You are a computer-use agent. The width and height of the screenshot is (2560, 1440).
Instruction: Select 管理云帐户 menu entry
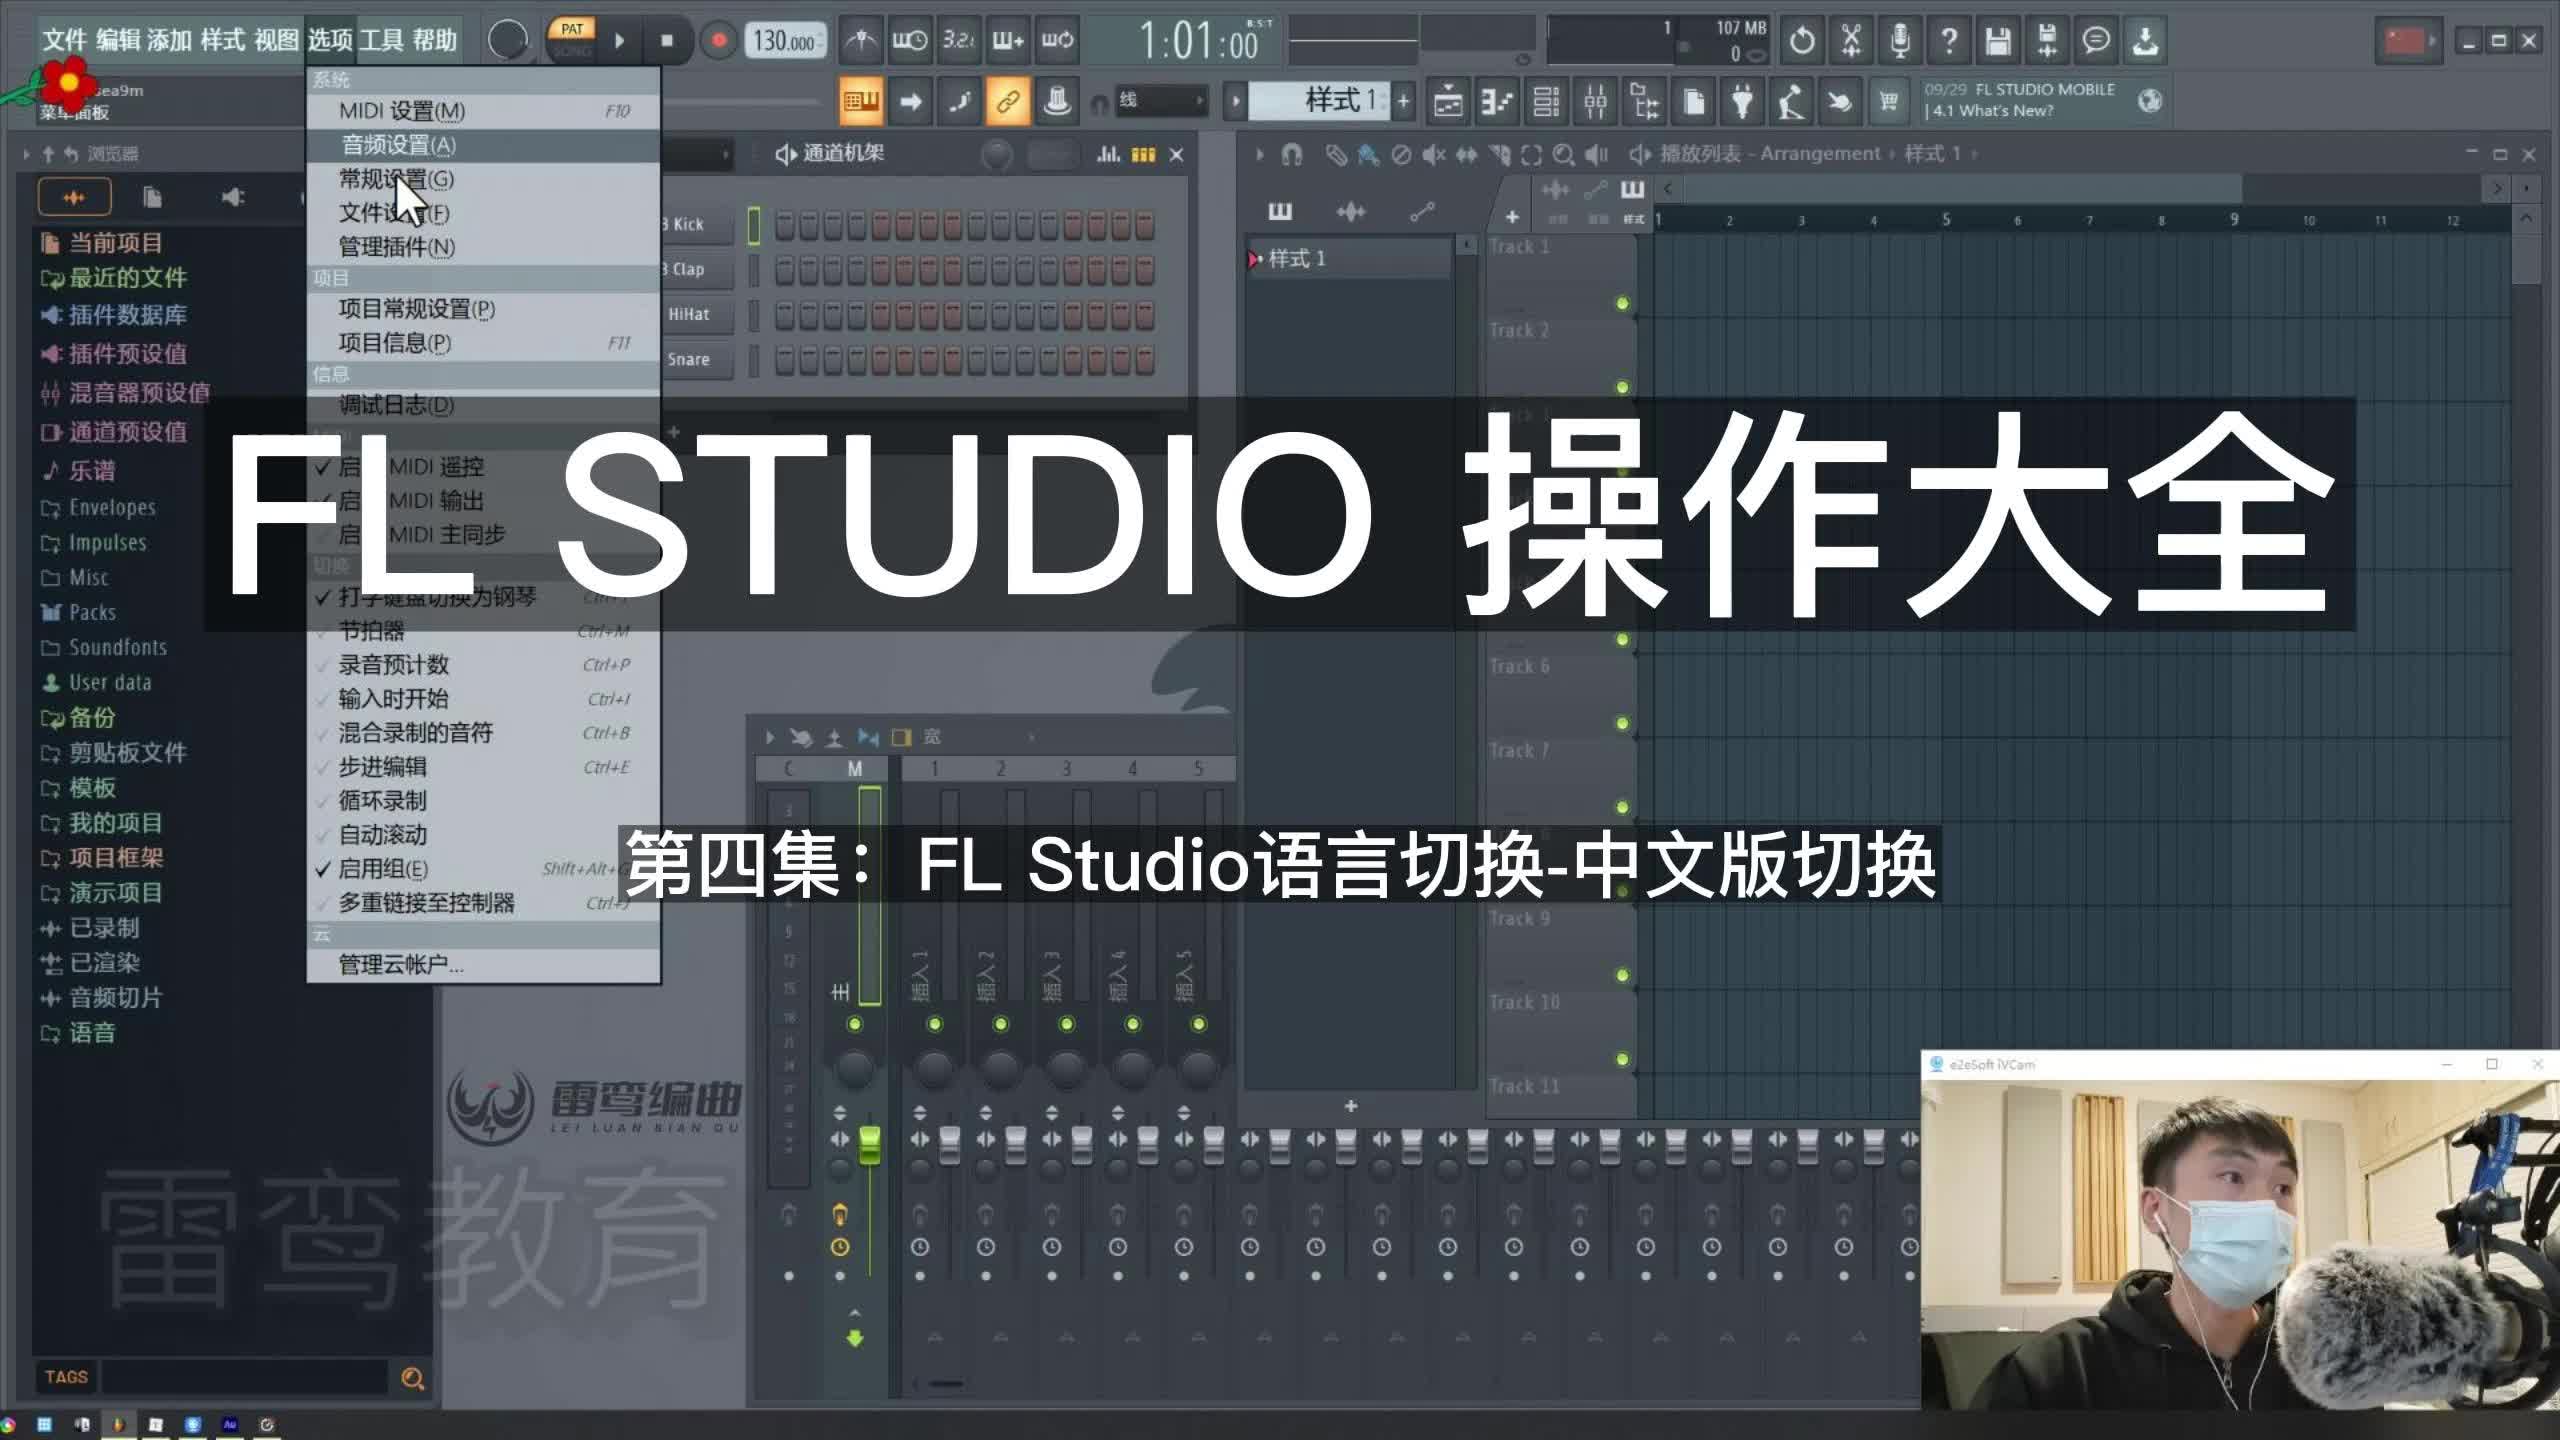click(x=483, y=965)
